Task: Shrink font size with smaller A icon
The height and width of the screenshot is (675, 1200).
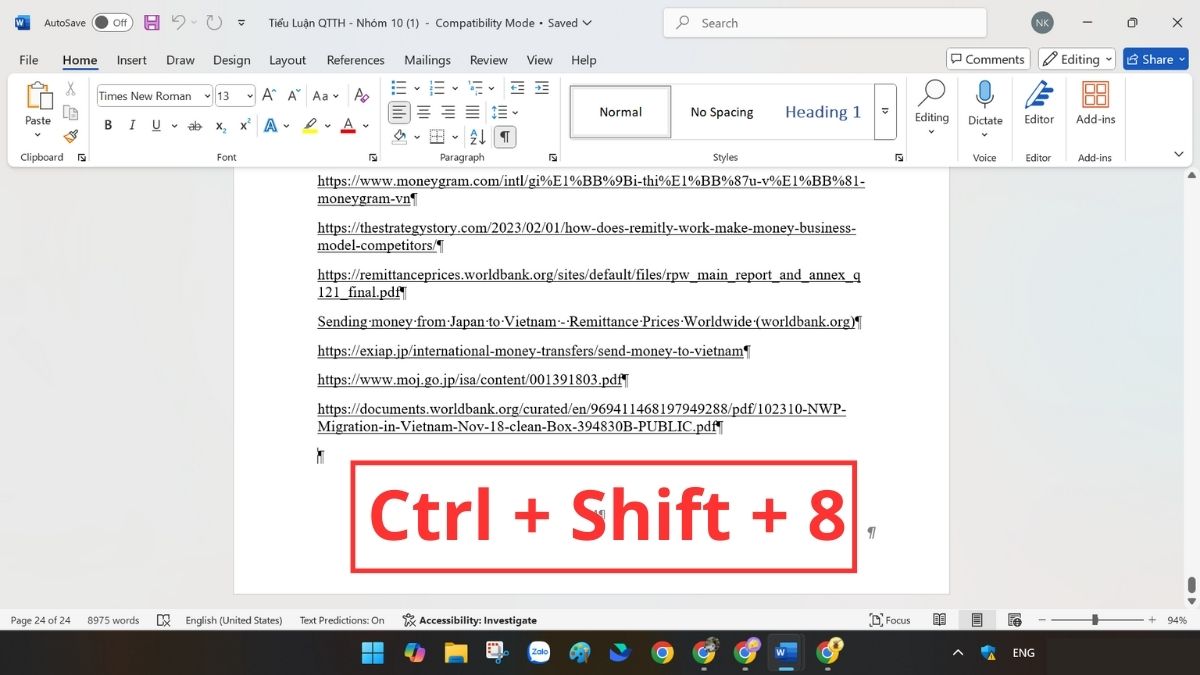Action: coord(294,96)
